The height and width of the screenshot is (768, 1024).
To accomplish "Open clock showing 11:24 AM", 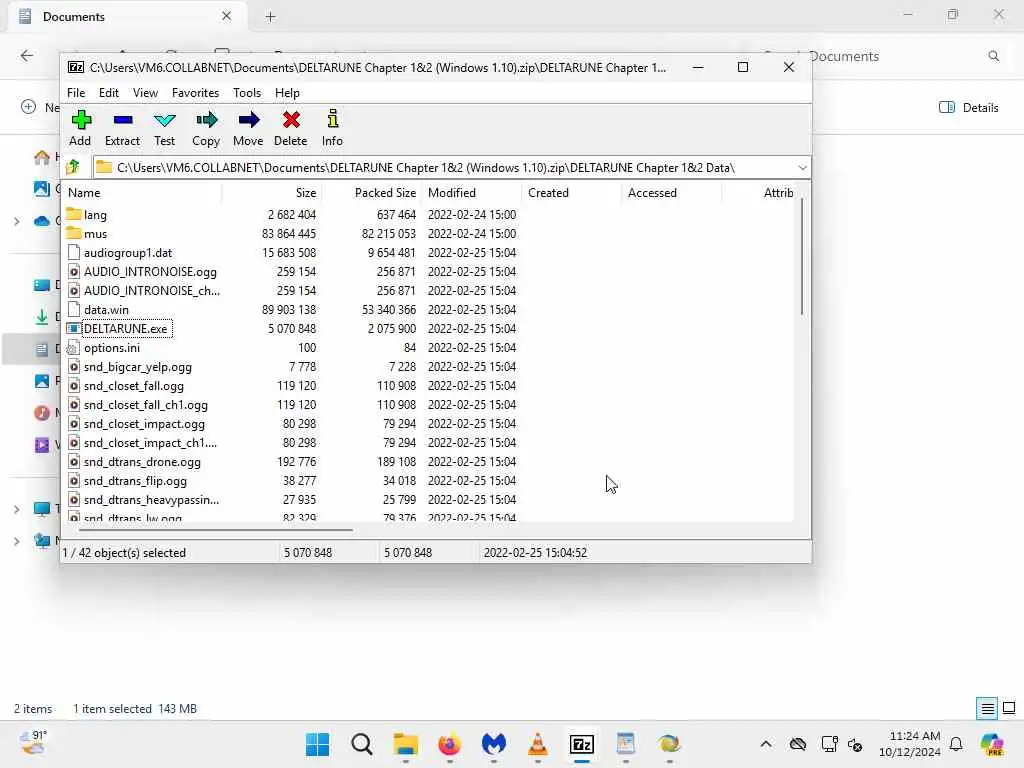I will pos(910,744).
